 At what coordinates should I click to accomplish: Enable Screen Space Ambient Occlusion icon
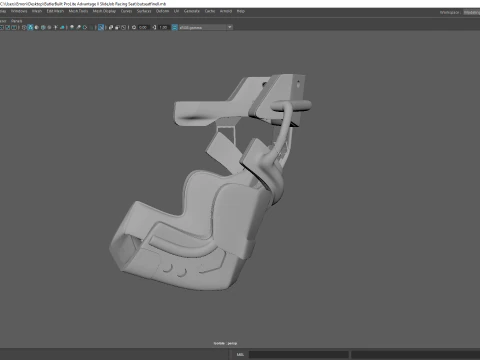72,27
